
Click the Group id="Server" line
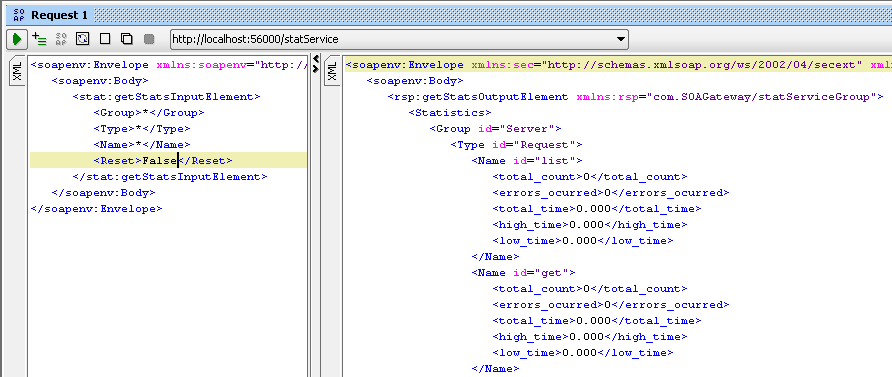point(495,129)
